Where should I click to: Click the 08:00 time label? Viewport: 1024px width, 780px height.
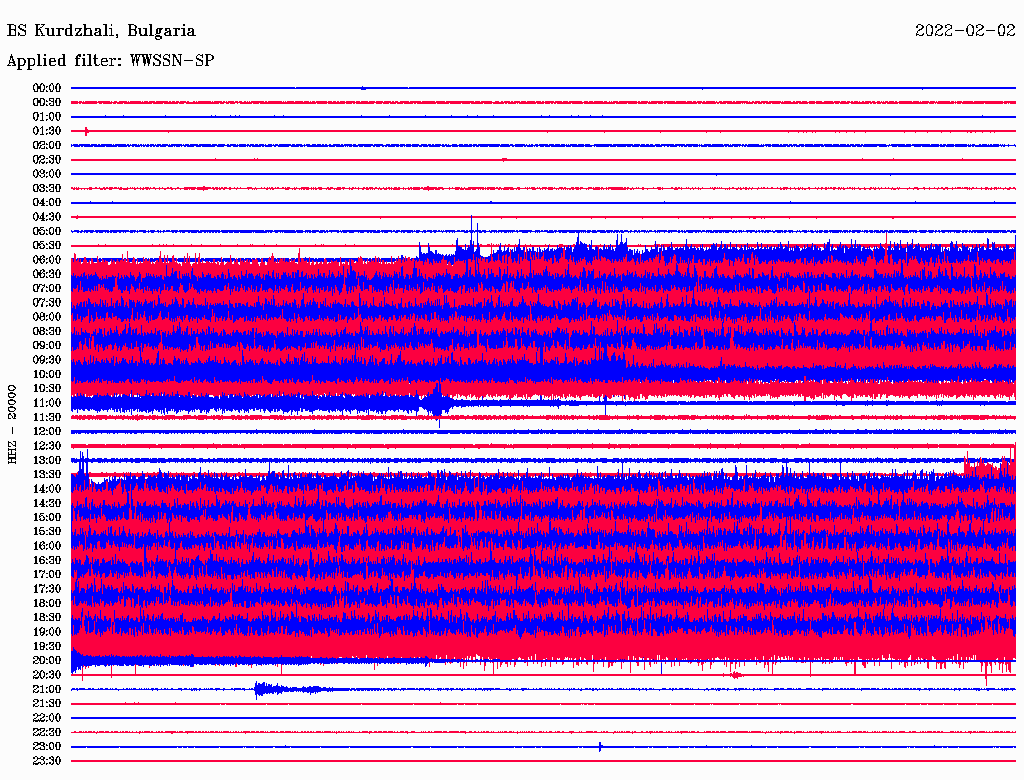pyautogui.click(x=47, y=317)
